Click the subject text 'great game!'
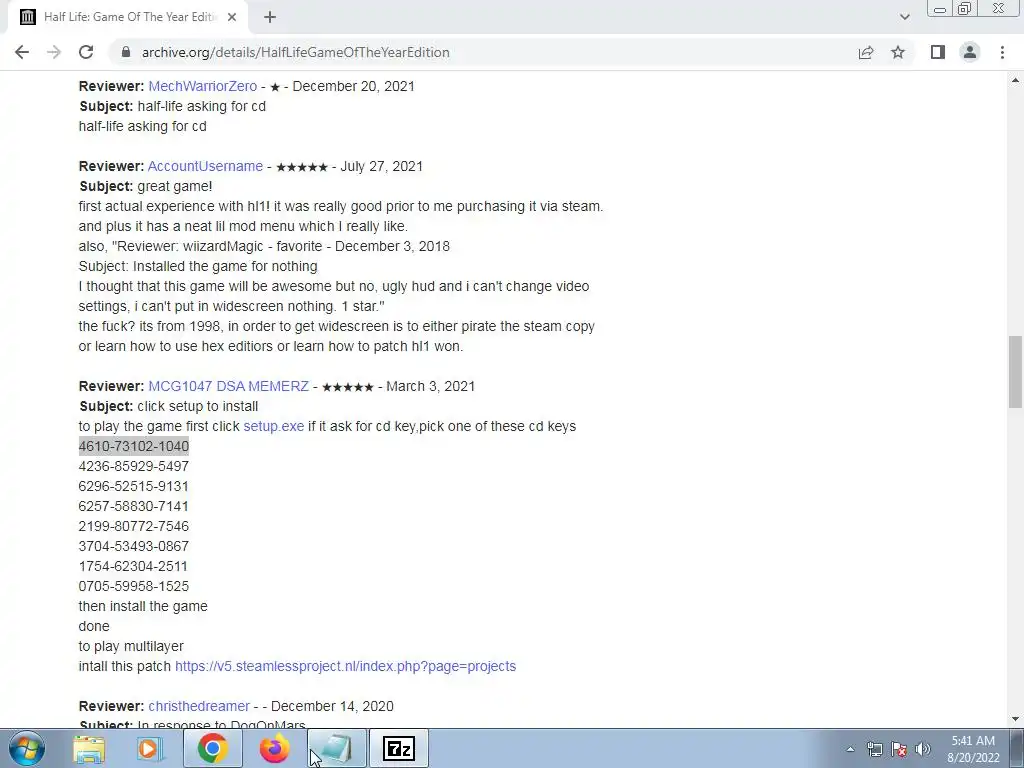Viewport: 1024px width, 768px height. coord(175,187)
